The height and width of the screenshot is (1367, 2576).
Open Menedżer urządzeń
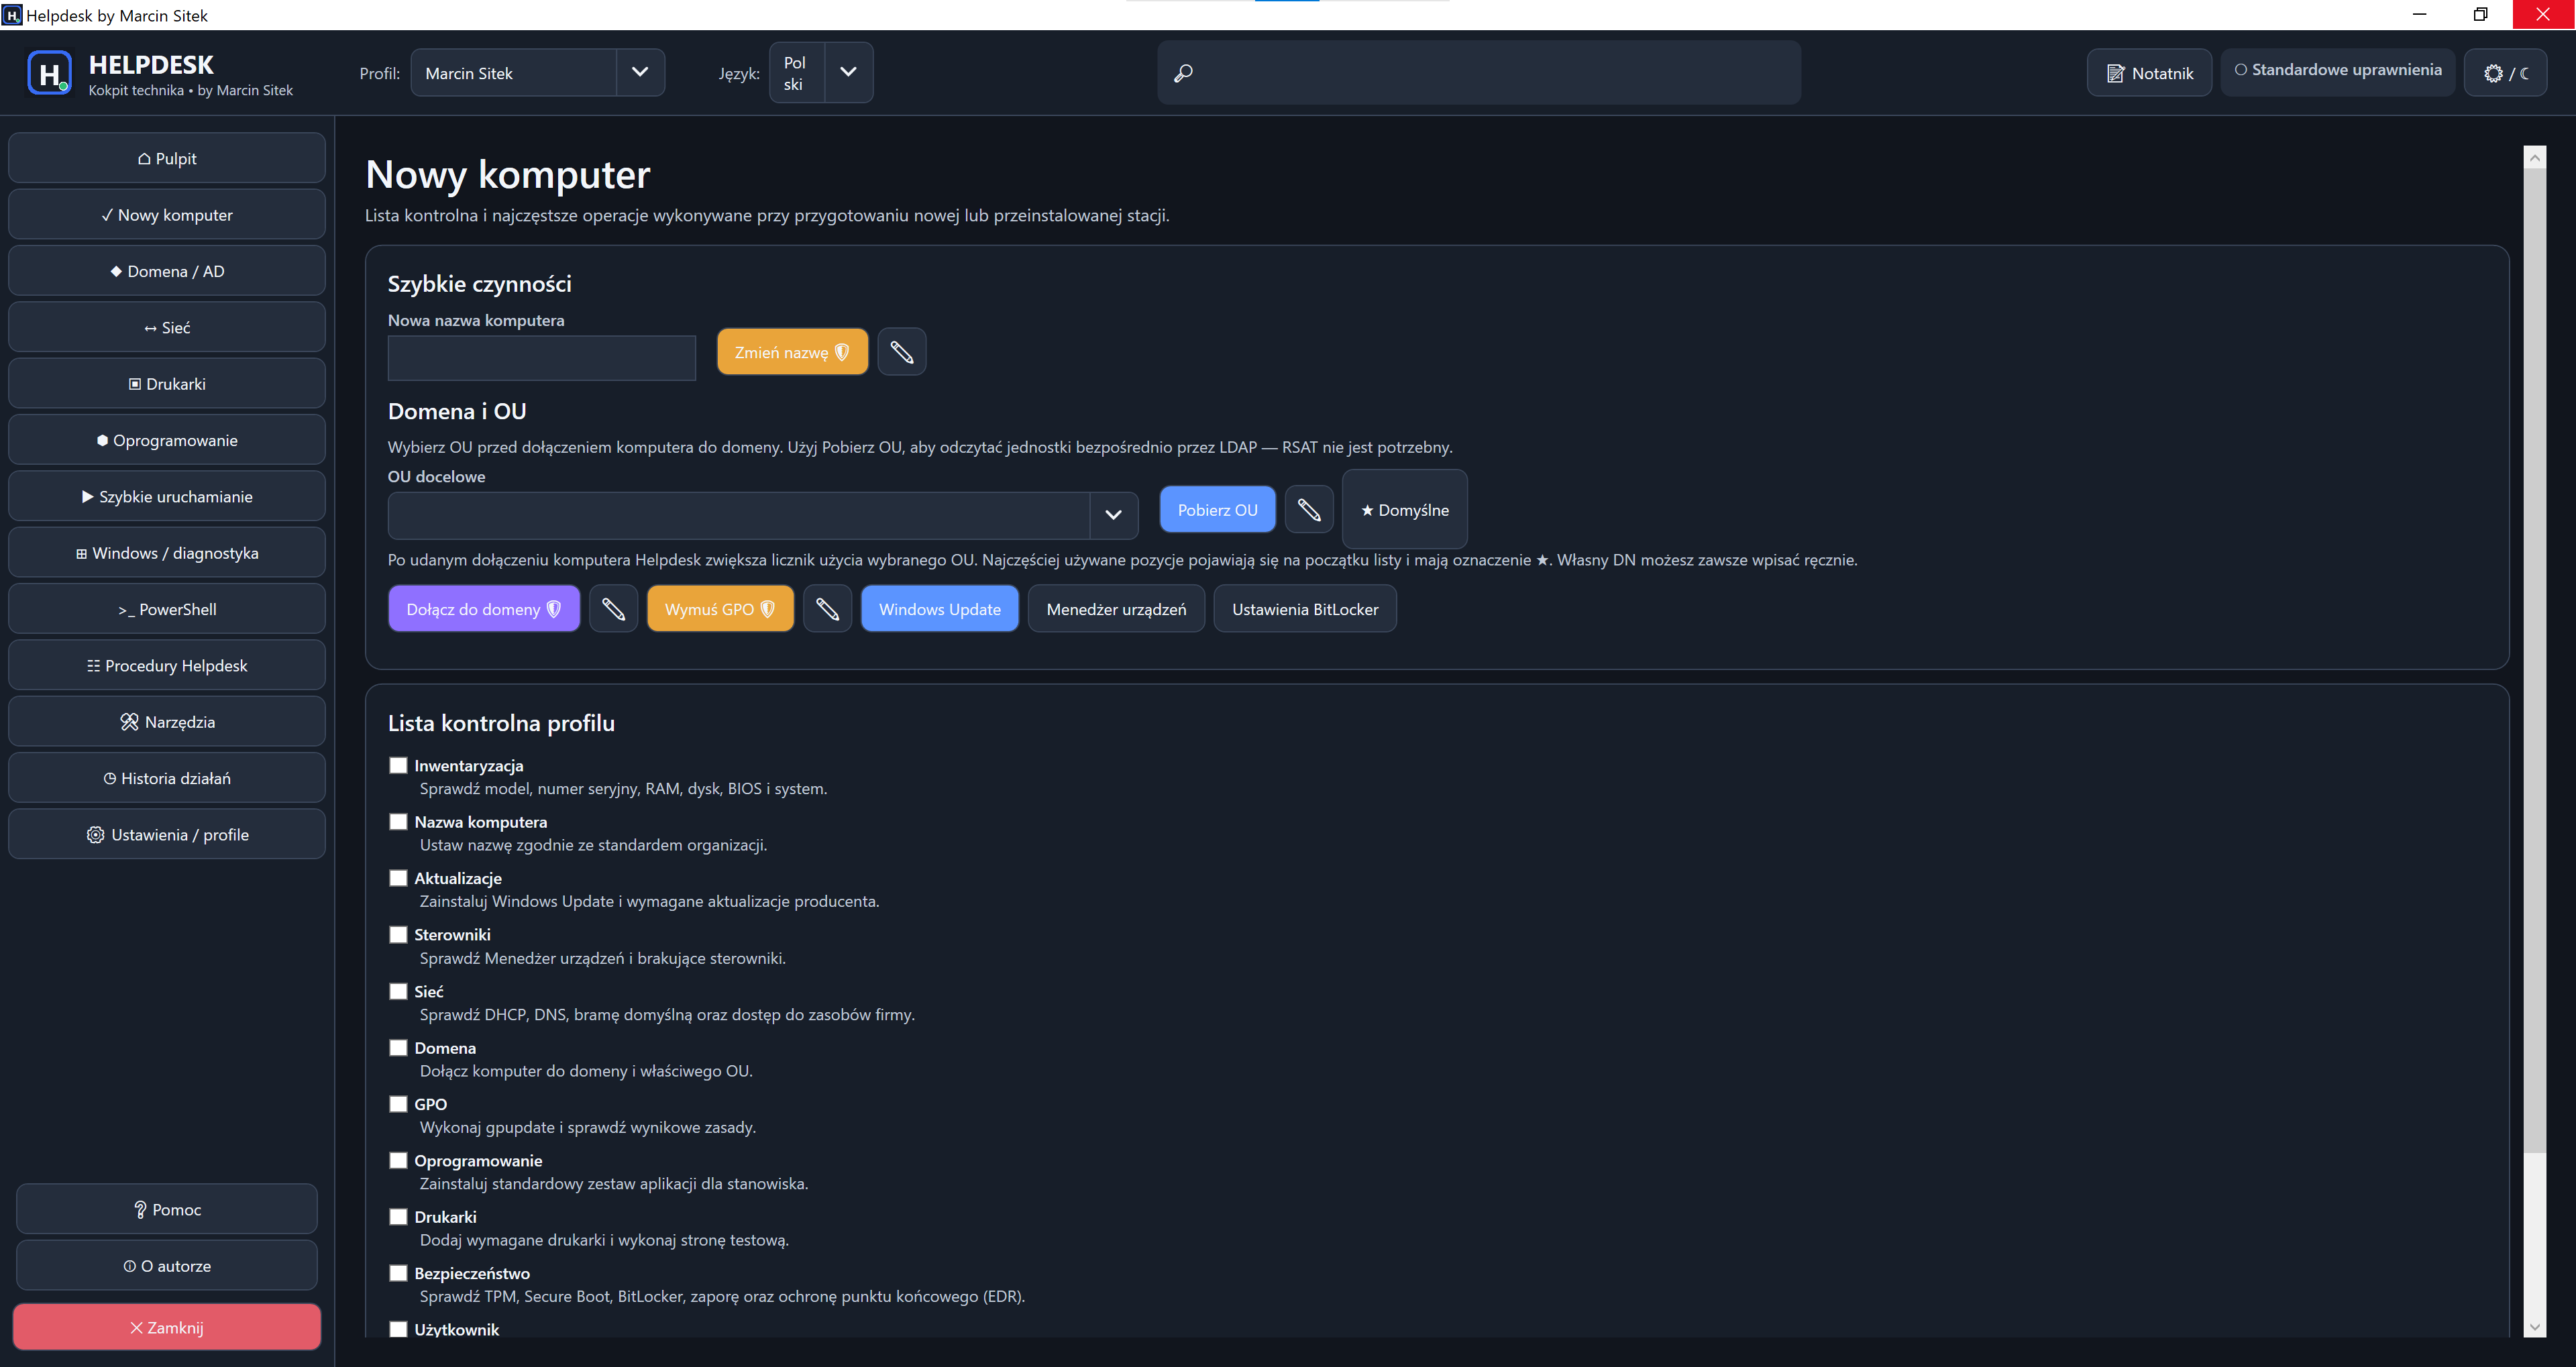point(1116,609)
